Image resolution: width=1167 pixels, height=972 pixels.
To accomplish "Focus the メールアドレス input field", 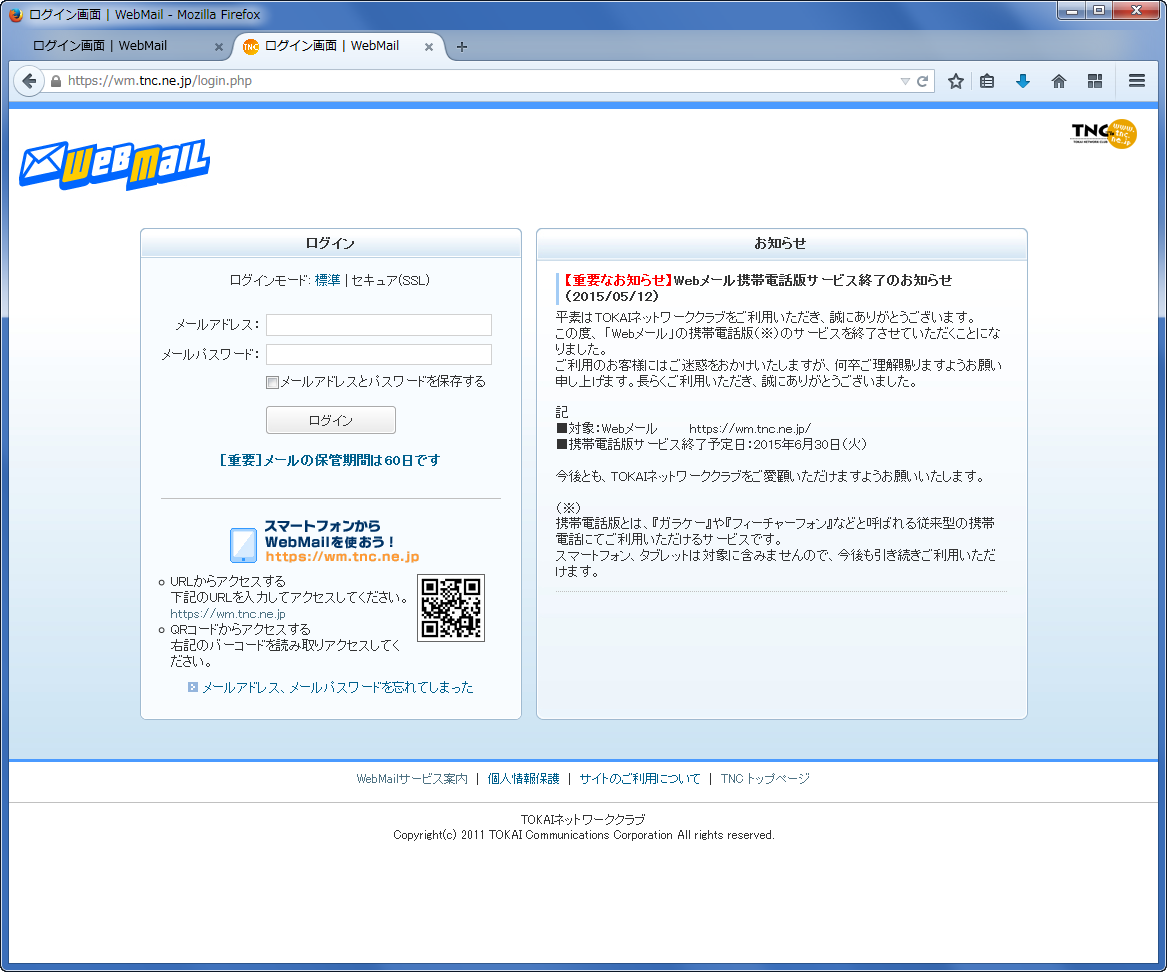I will click(379, 324).
